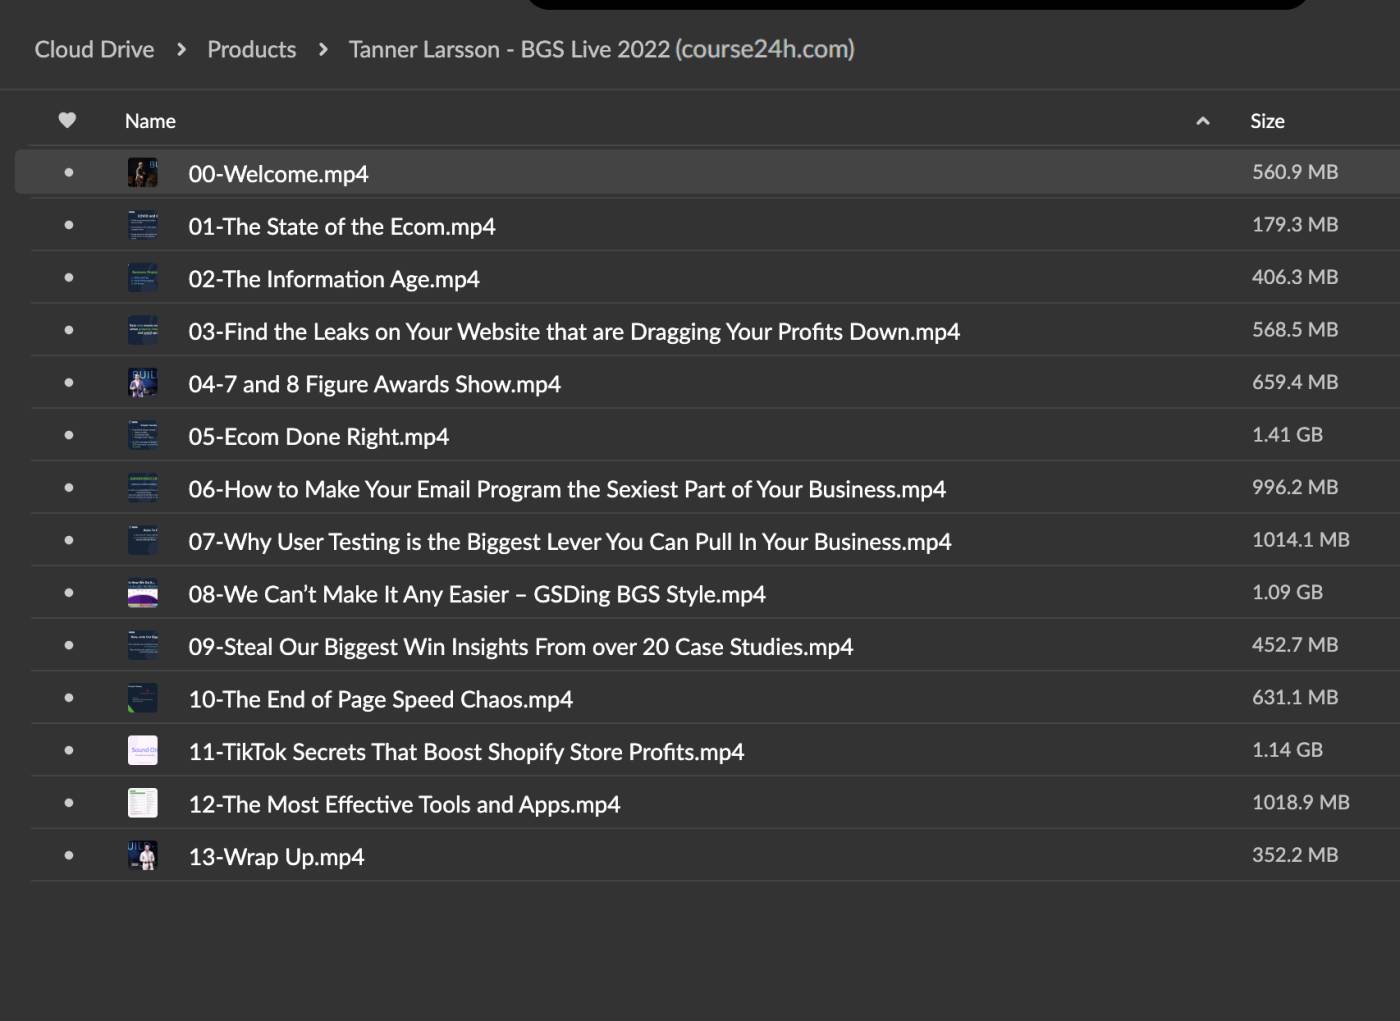Click thumbnail icon of 06-How to Make Your Email Program
Screen dimensions: 1400x1021
click(x=143, y=488)
